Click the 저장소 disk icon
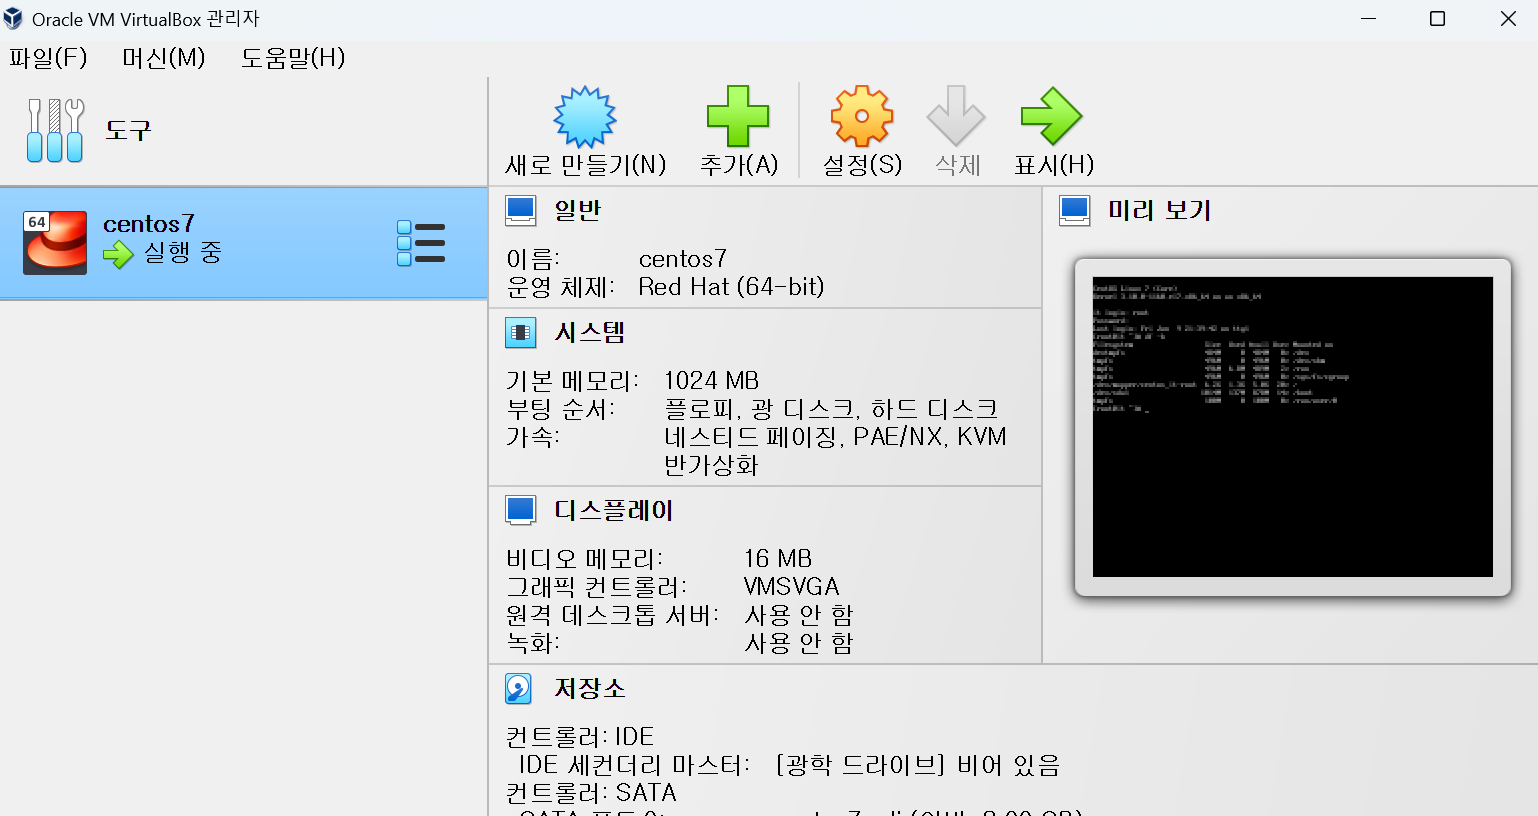The width and height of the screenshot is (1538, 816). (x=518, y=688)
